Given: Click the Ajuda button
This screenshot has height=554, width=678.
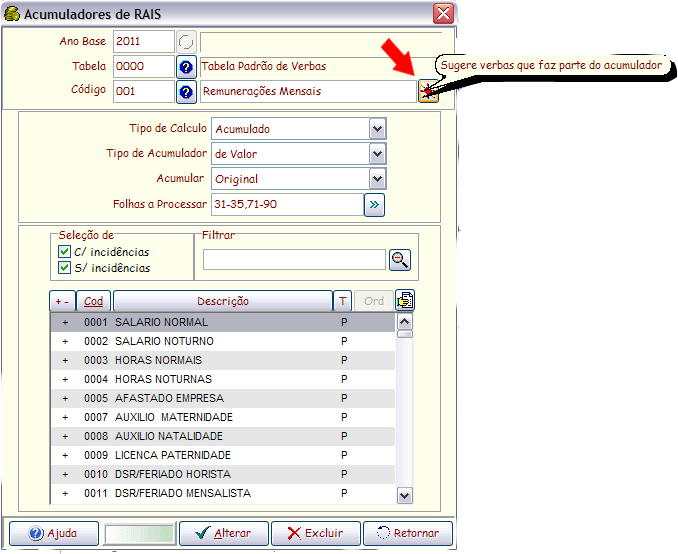Looking at the screenshot, I should pos(54,533).
